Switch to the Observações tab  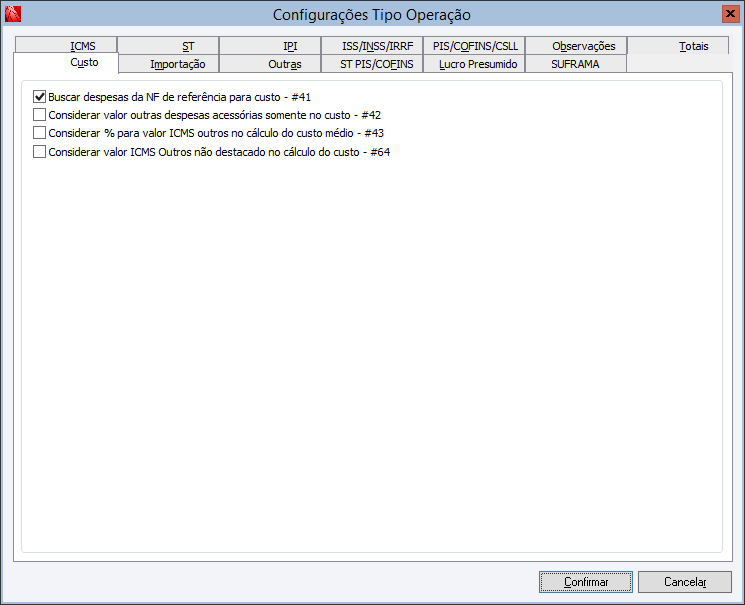[576, 46]
